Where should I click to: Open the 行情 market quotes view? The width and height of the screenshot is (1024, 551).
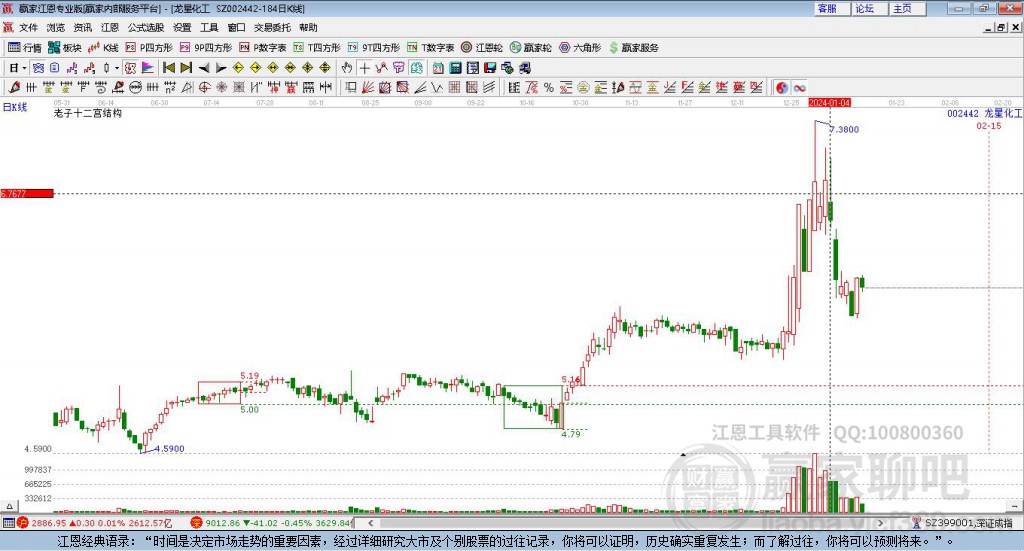click(x=24, y=48)
